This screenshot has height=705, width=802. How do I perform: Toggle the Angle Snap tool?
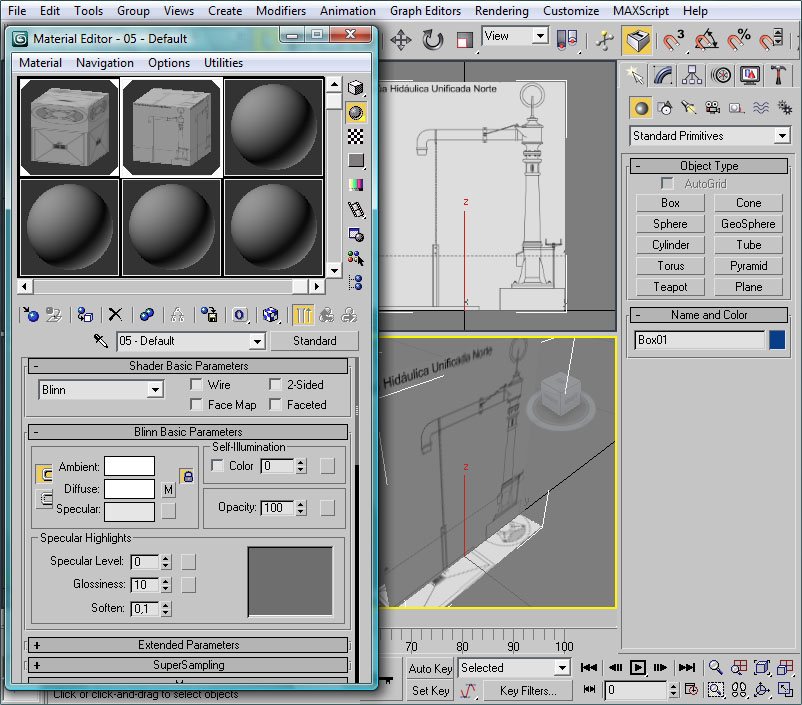tap(705, 40)
